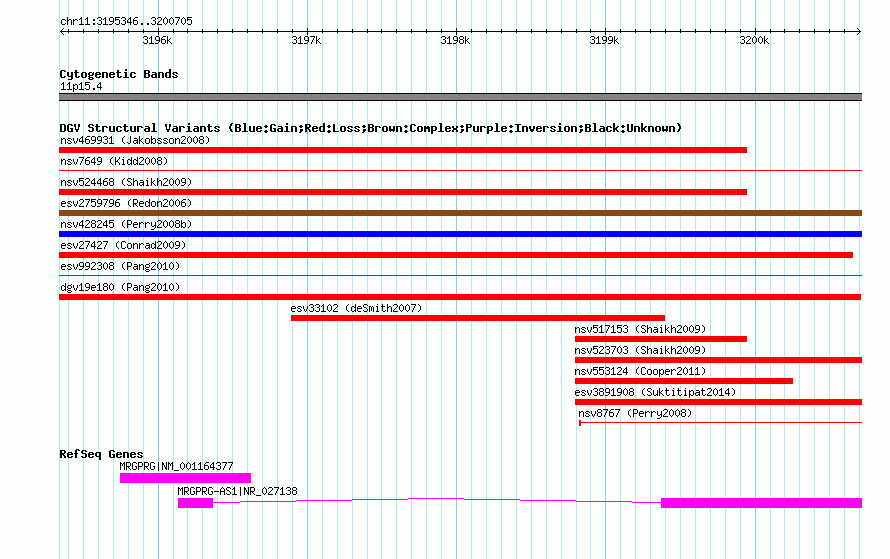
Task: Click esv27427 (Conrad2009) variant label
Action: (x=123, y=245)
